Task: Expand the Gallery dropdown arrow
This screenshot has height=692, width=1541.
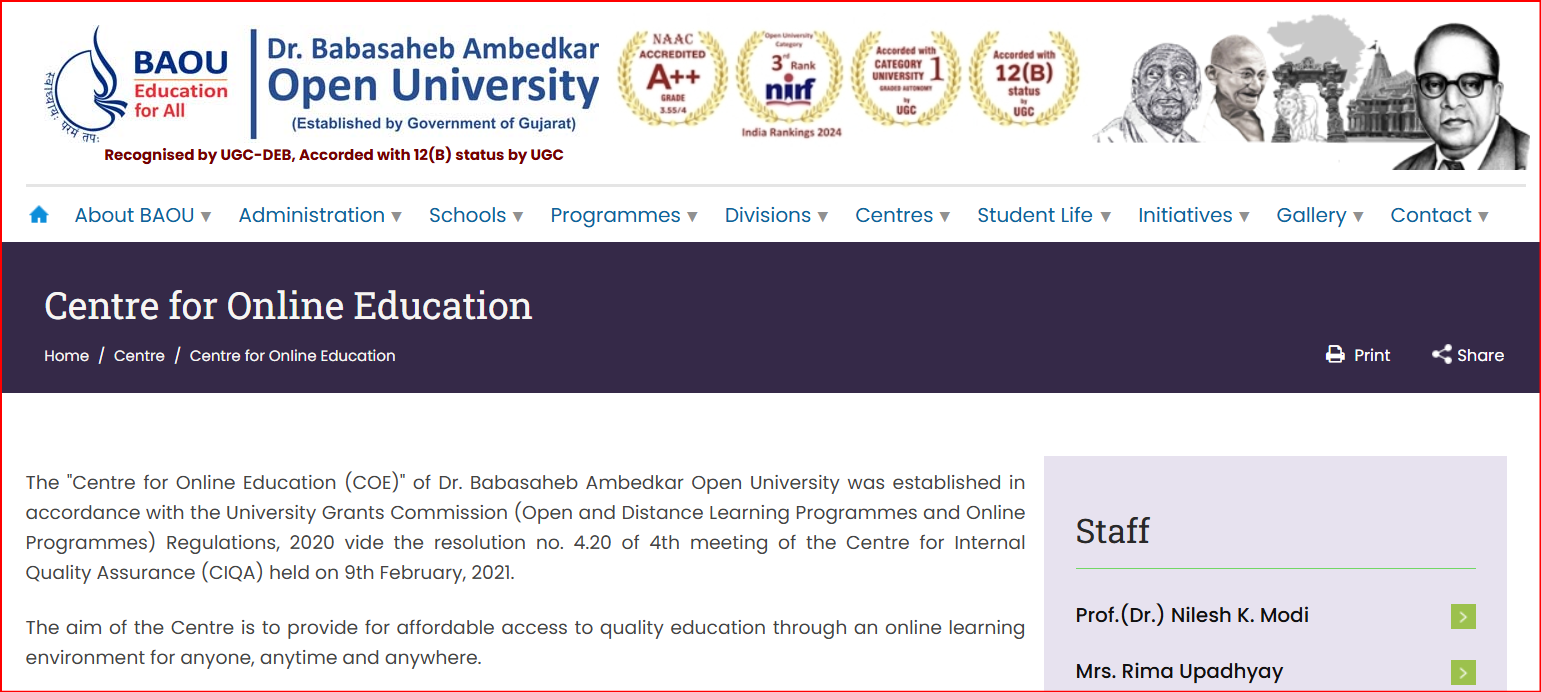Action: pyautogui.click(x=1358, y=216)
